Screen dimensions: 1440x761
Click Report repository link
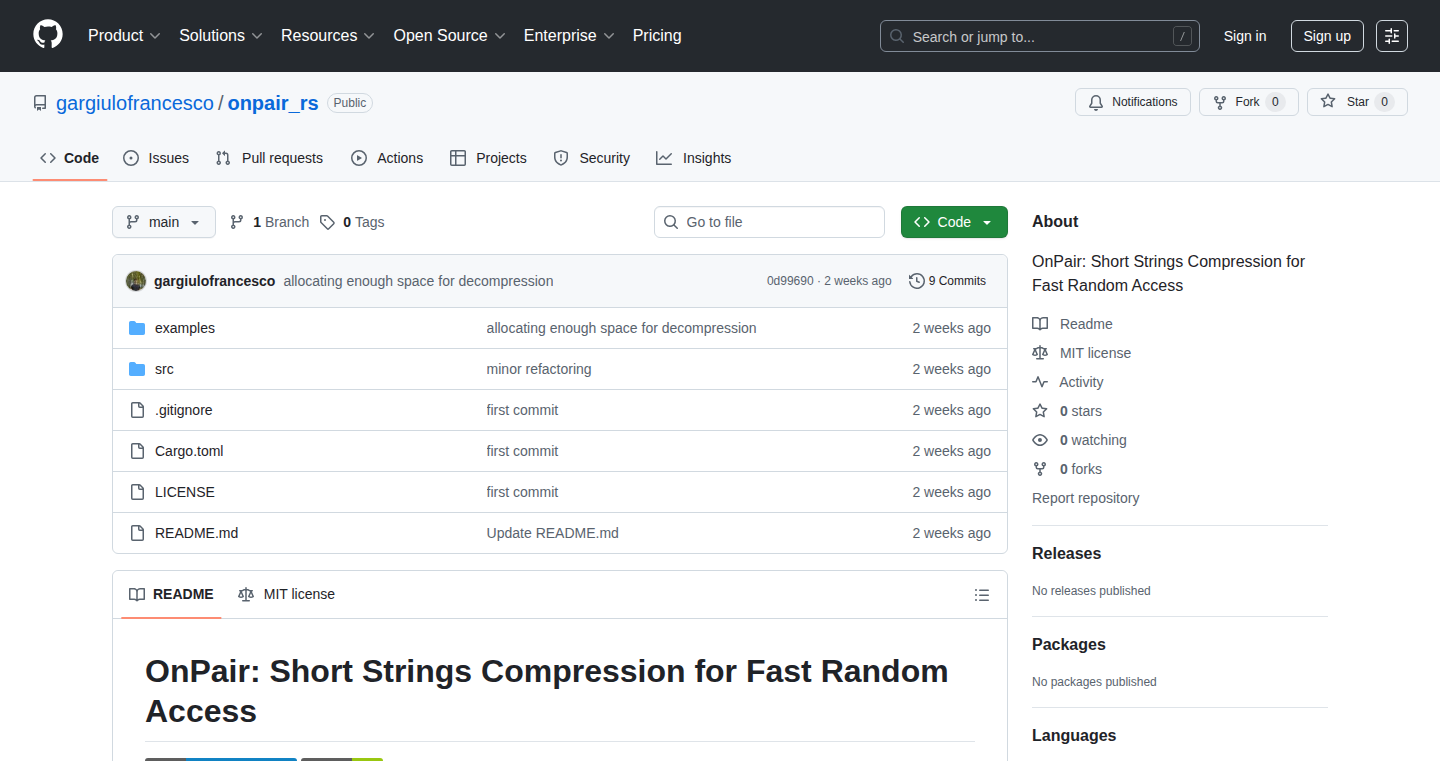[1086, 498]
